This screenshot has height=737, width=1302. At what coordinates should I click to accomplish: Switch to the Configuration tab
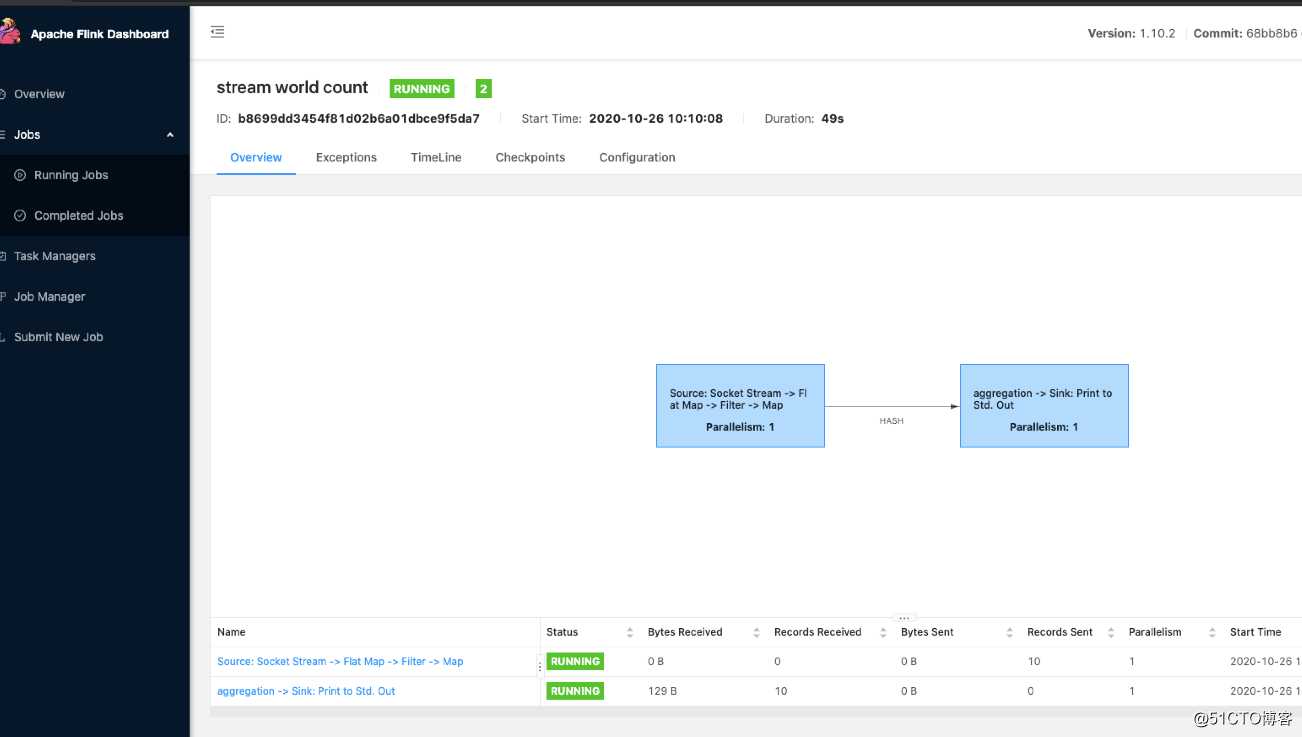click(637, 157)
